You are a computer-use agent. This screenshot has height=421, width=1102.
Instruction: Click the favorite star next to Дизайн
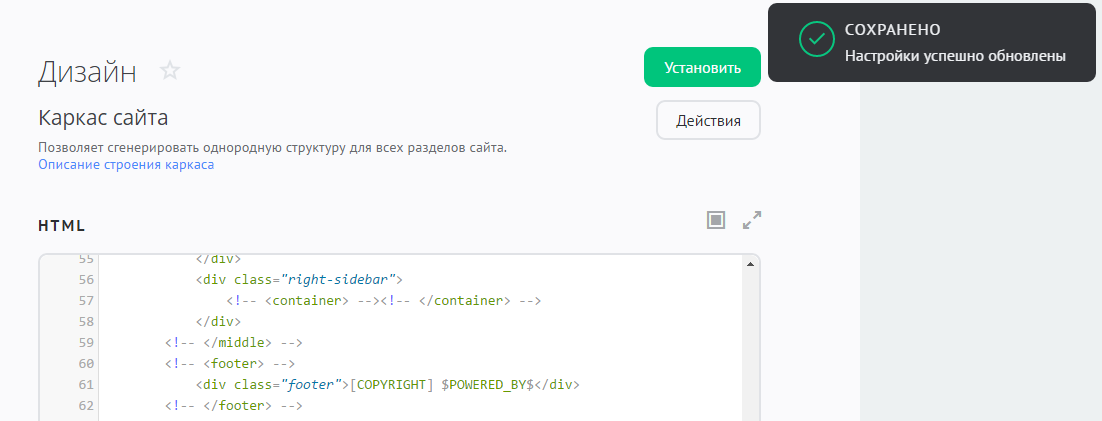coord(171,71)
